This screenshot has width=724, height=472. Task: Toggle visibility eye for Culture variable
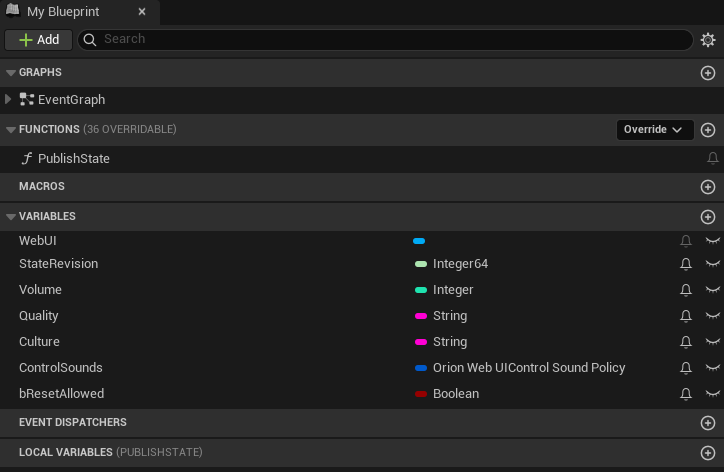tap(712, 341)
